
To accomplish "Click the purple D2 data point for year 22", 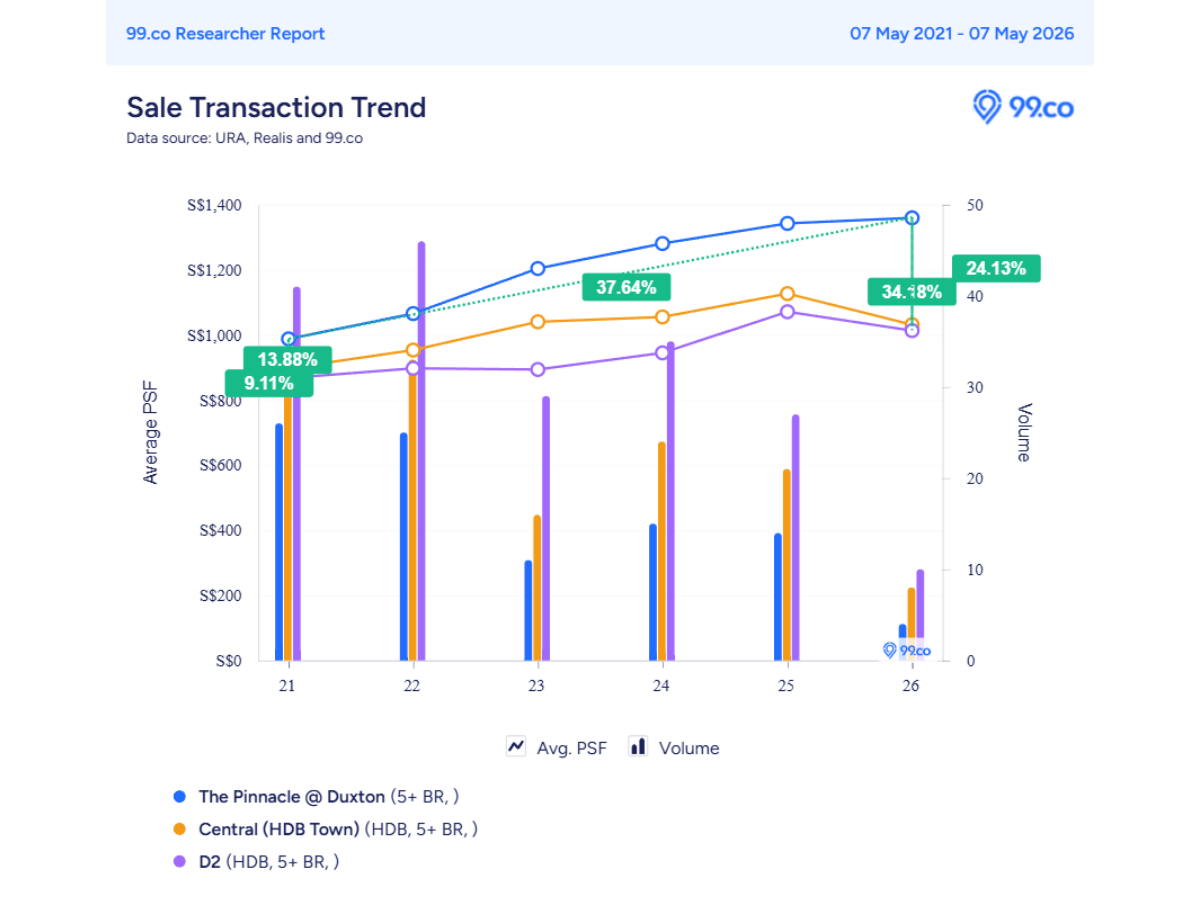I will (x=412, y=368).
